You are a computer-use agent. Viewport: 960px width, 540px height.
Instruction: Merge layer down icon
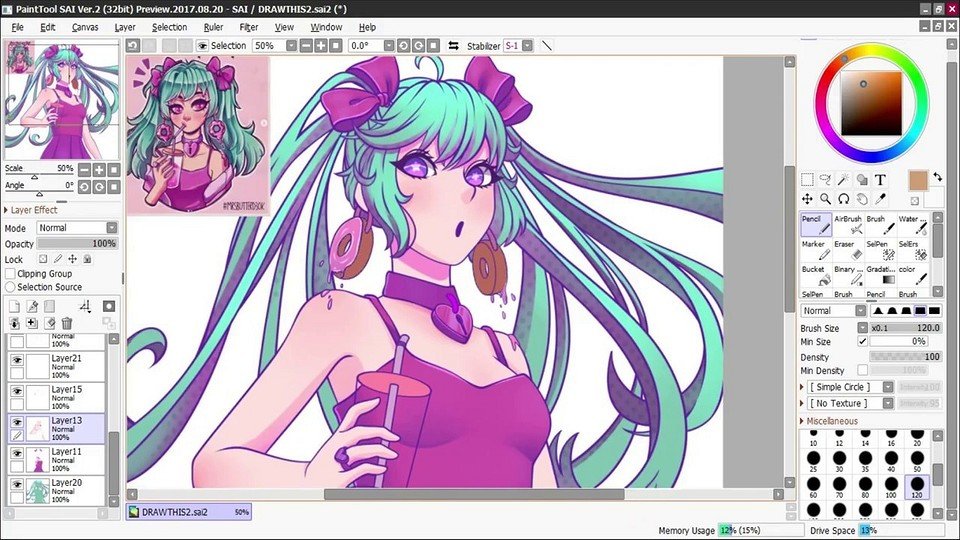point(15,323)
